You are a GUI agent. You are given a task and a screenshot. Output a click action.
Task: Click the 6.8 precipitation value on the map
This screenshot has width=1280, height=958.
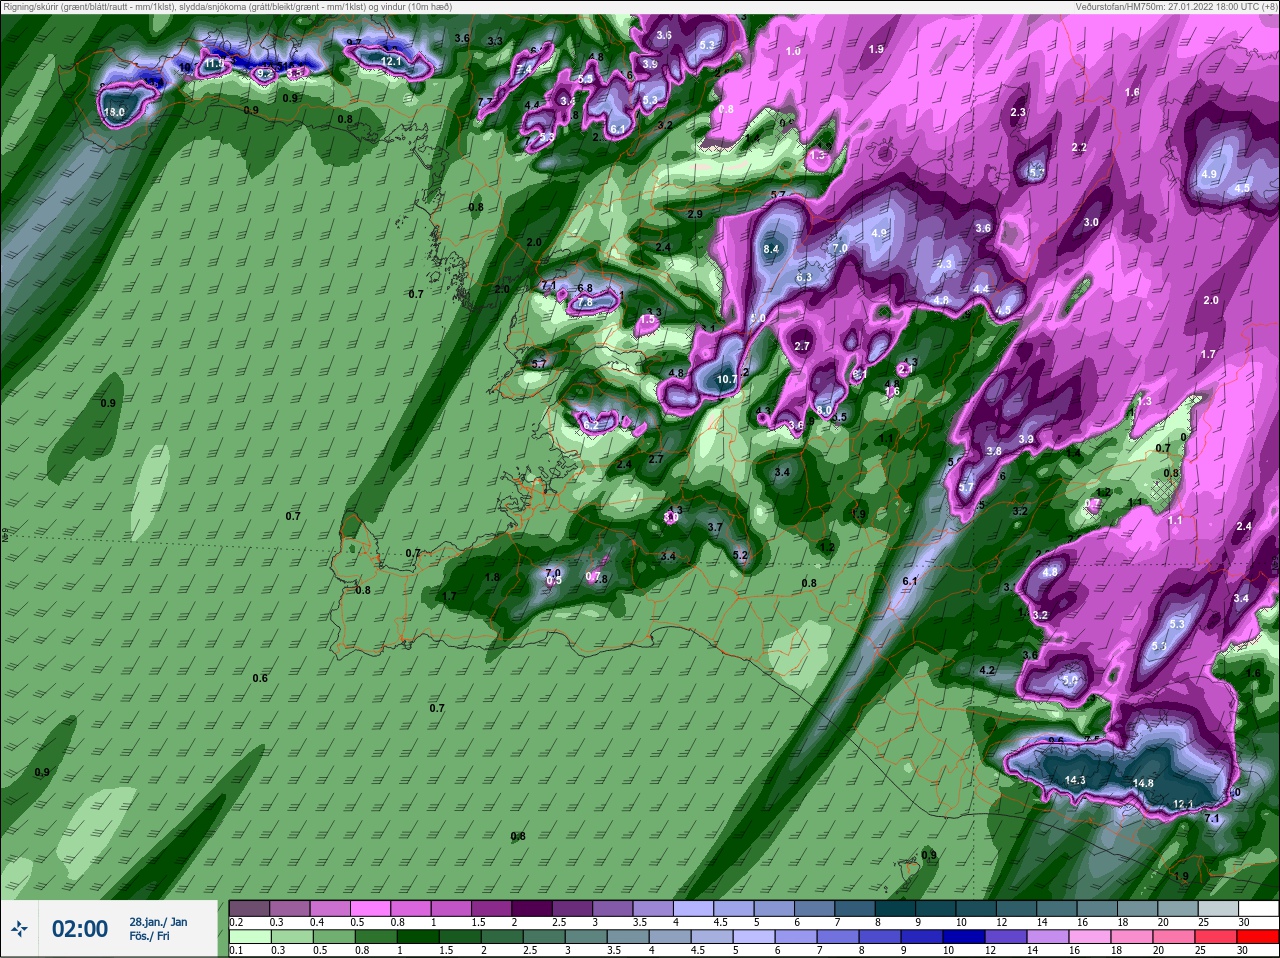585,289
